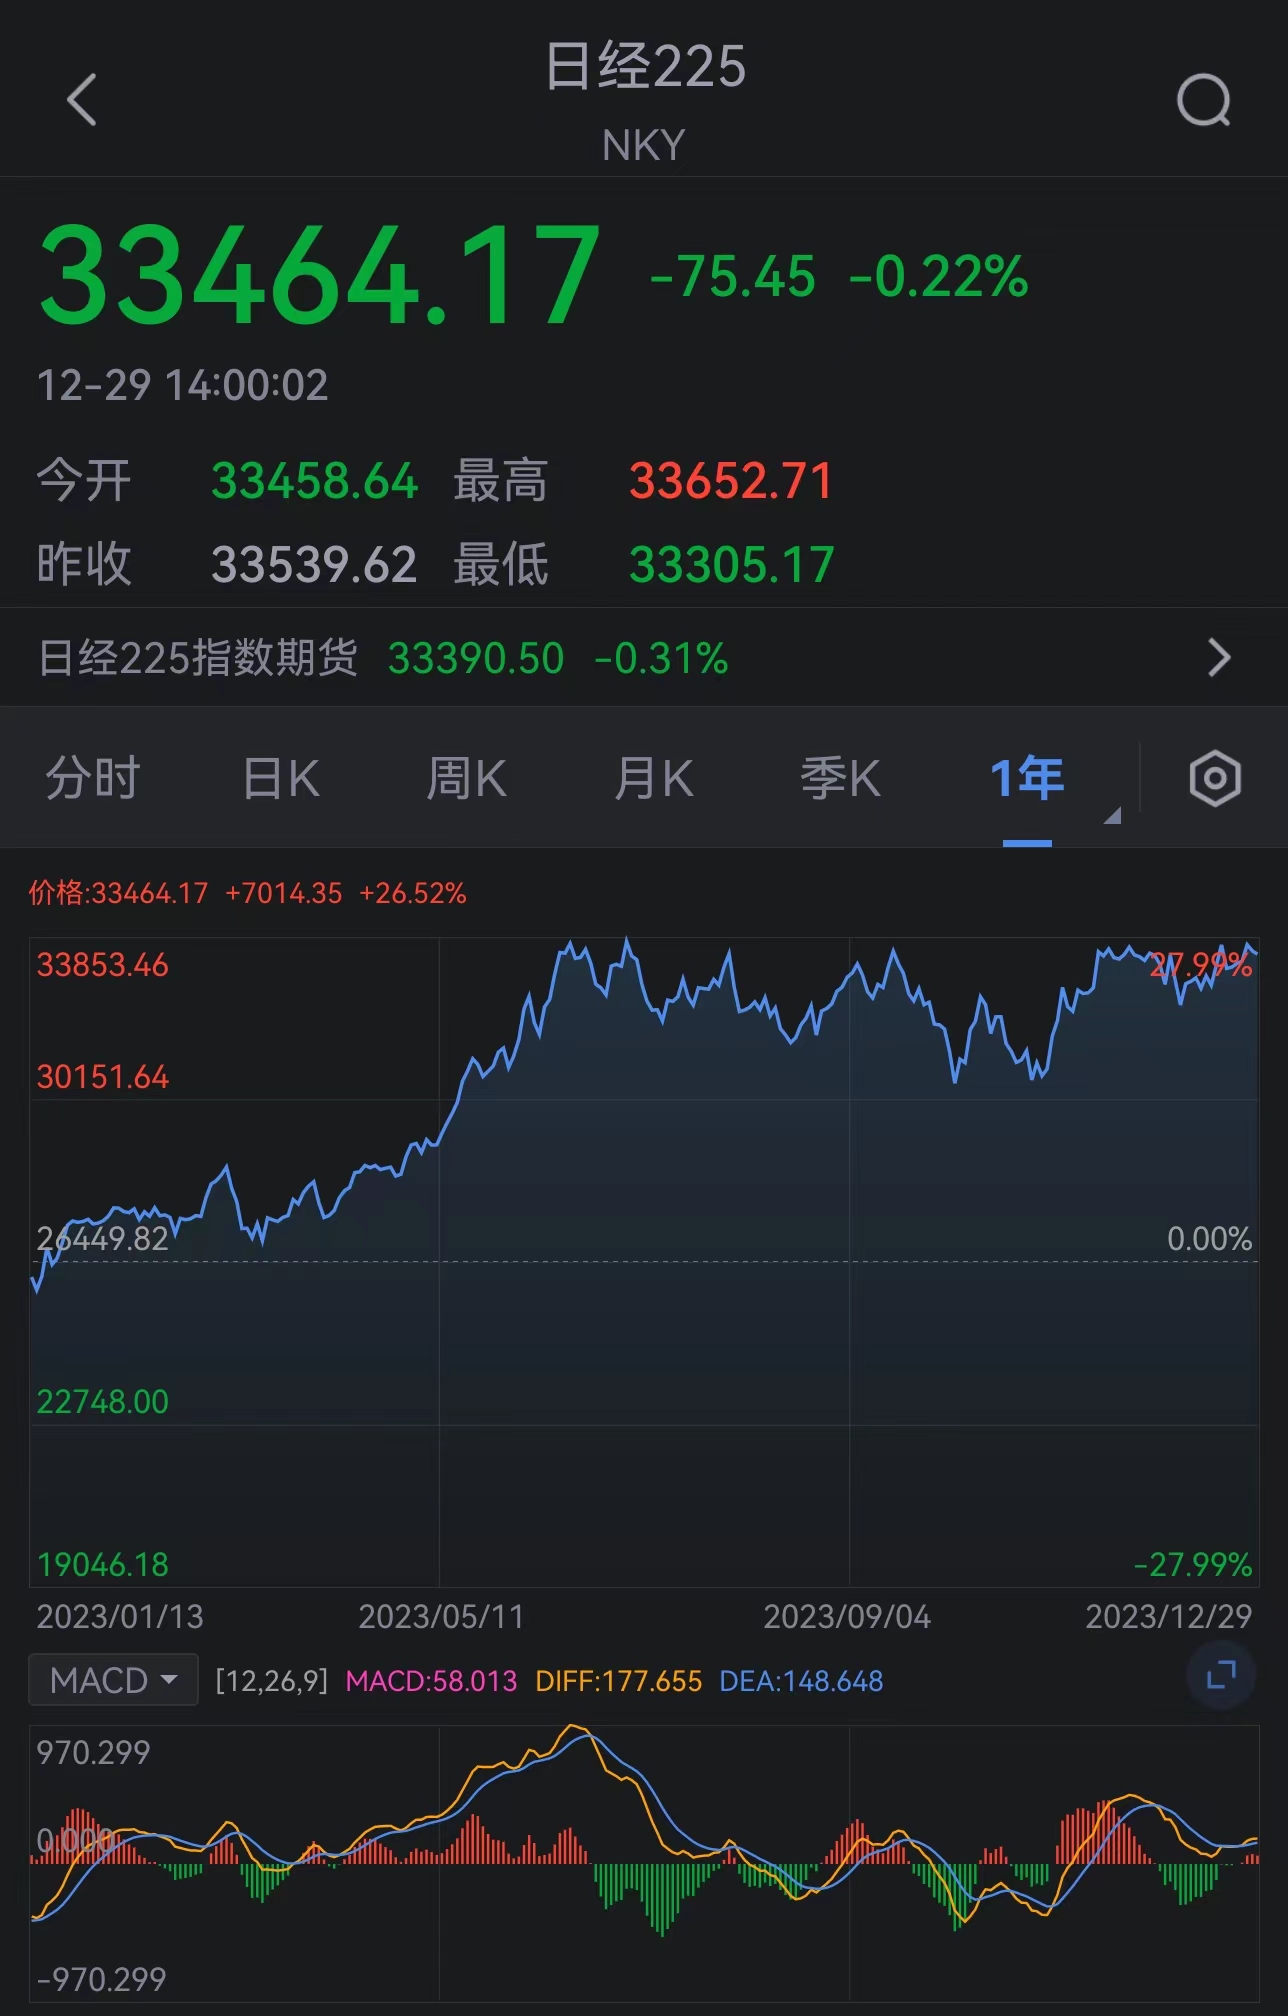Open the 日经225指数期货 row
1288x2016 pixels.
coord(644,658)
